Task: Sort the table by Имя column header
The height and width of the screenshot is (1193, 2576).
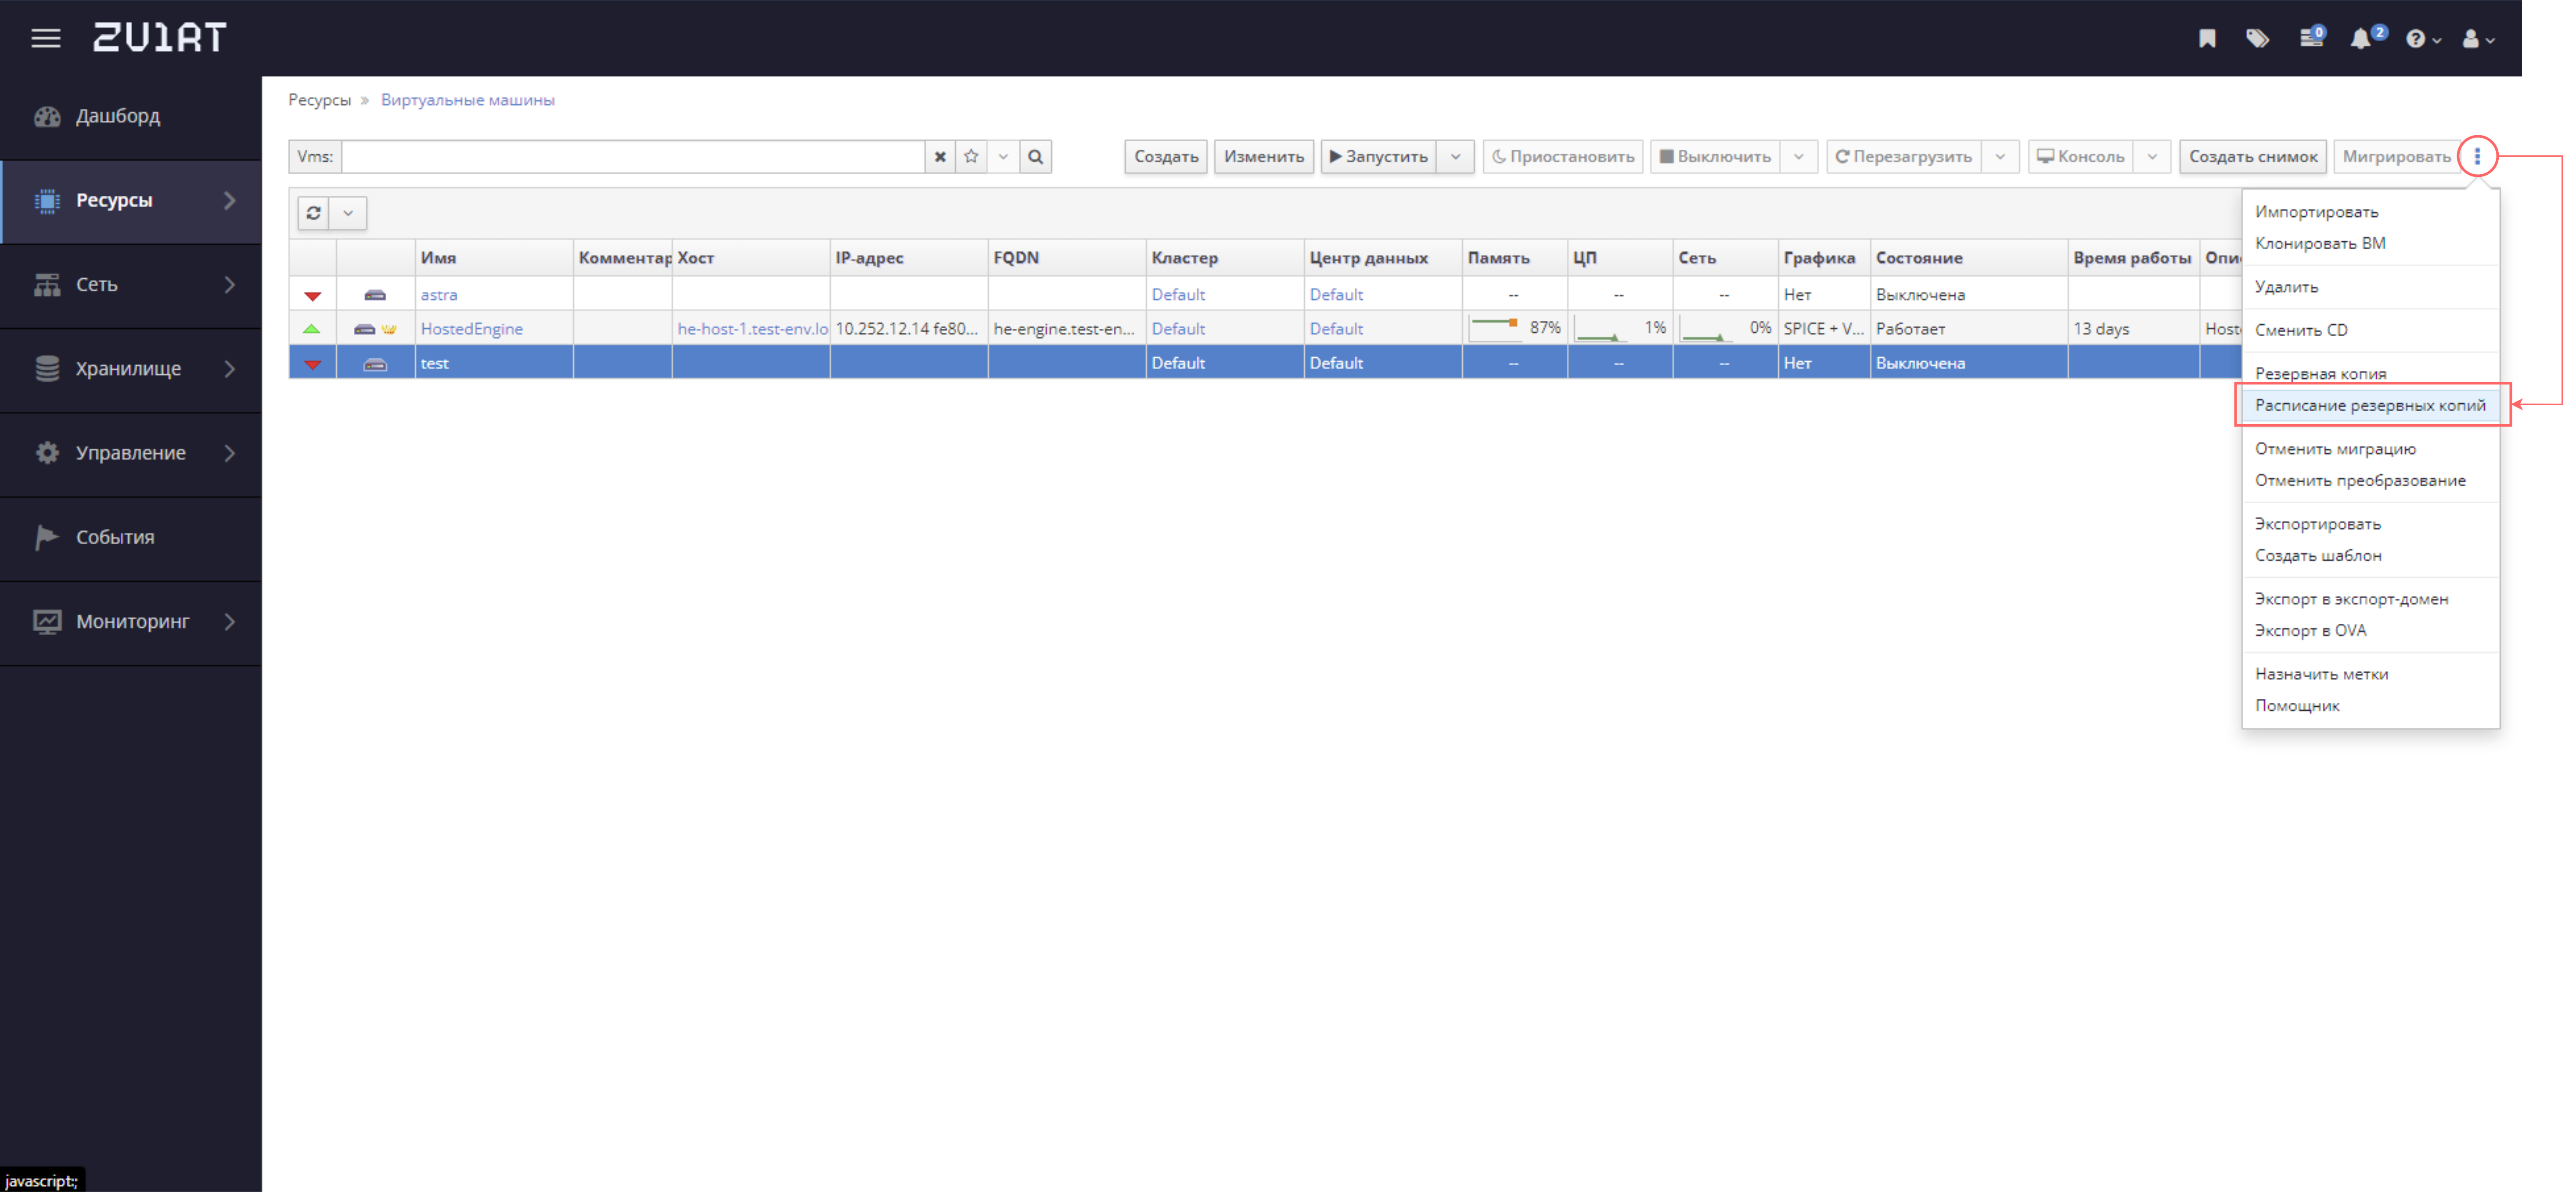Action: 494,258
